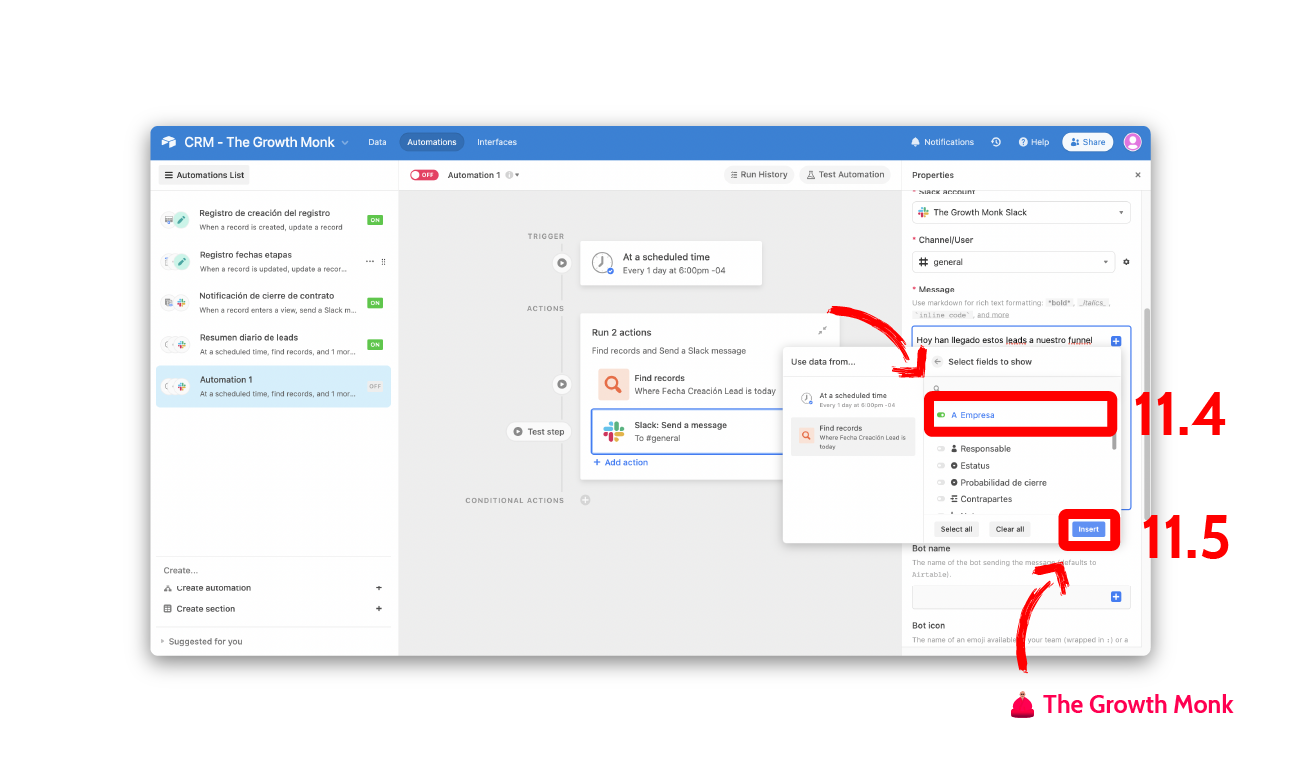This screenshot has height=781, width=1301.
Task: Click Create section label
Action: [205, 608]
